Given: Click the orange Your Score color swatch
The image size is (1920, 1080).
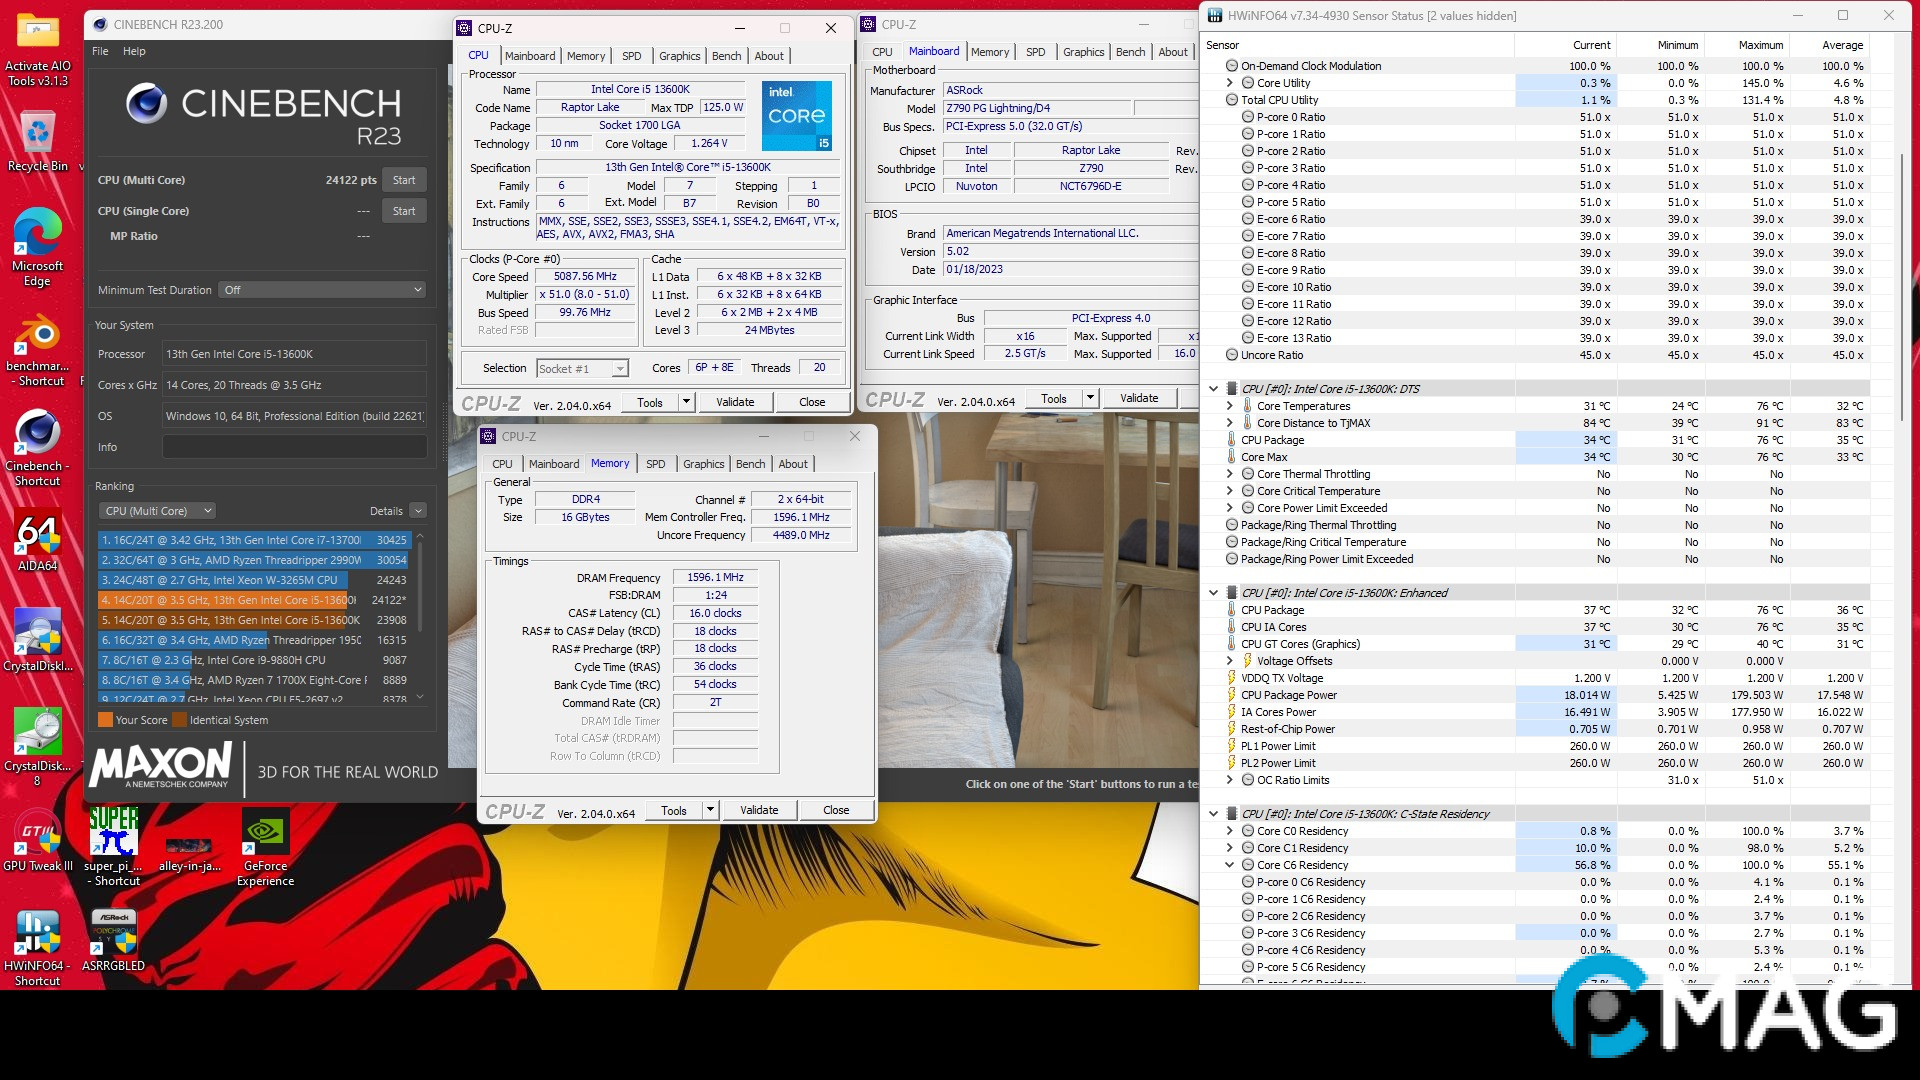Looking at the screenshot, I should pos(105,720).
